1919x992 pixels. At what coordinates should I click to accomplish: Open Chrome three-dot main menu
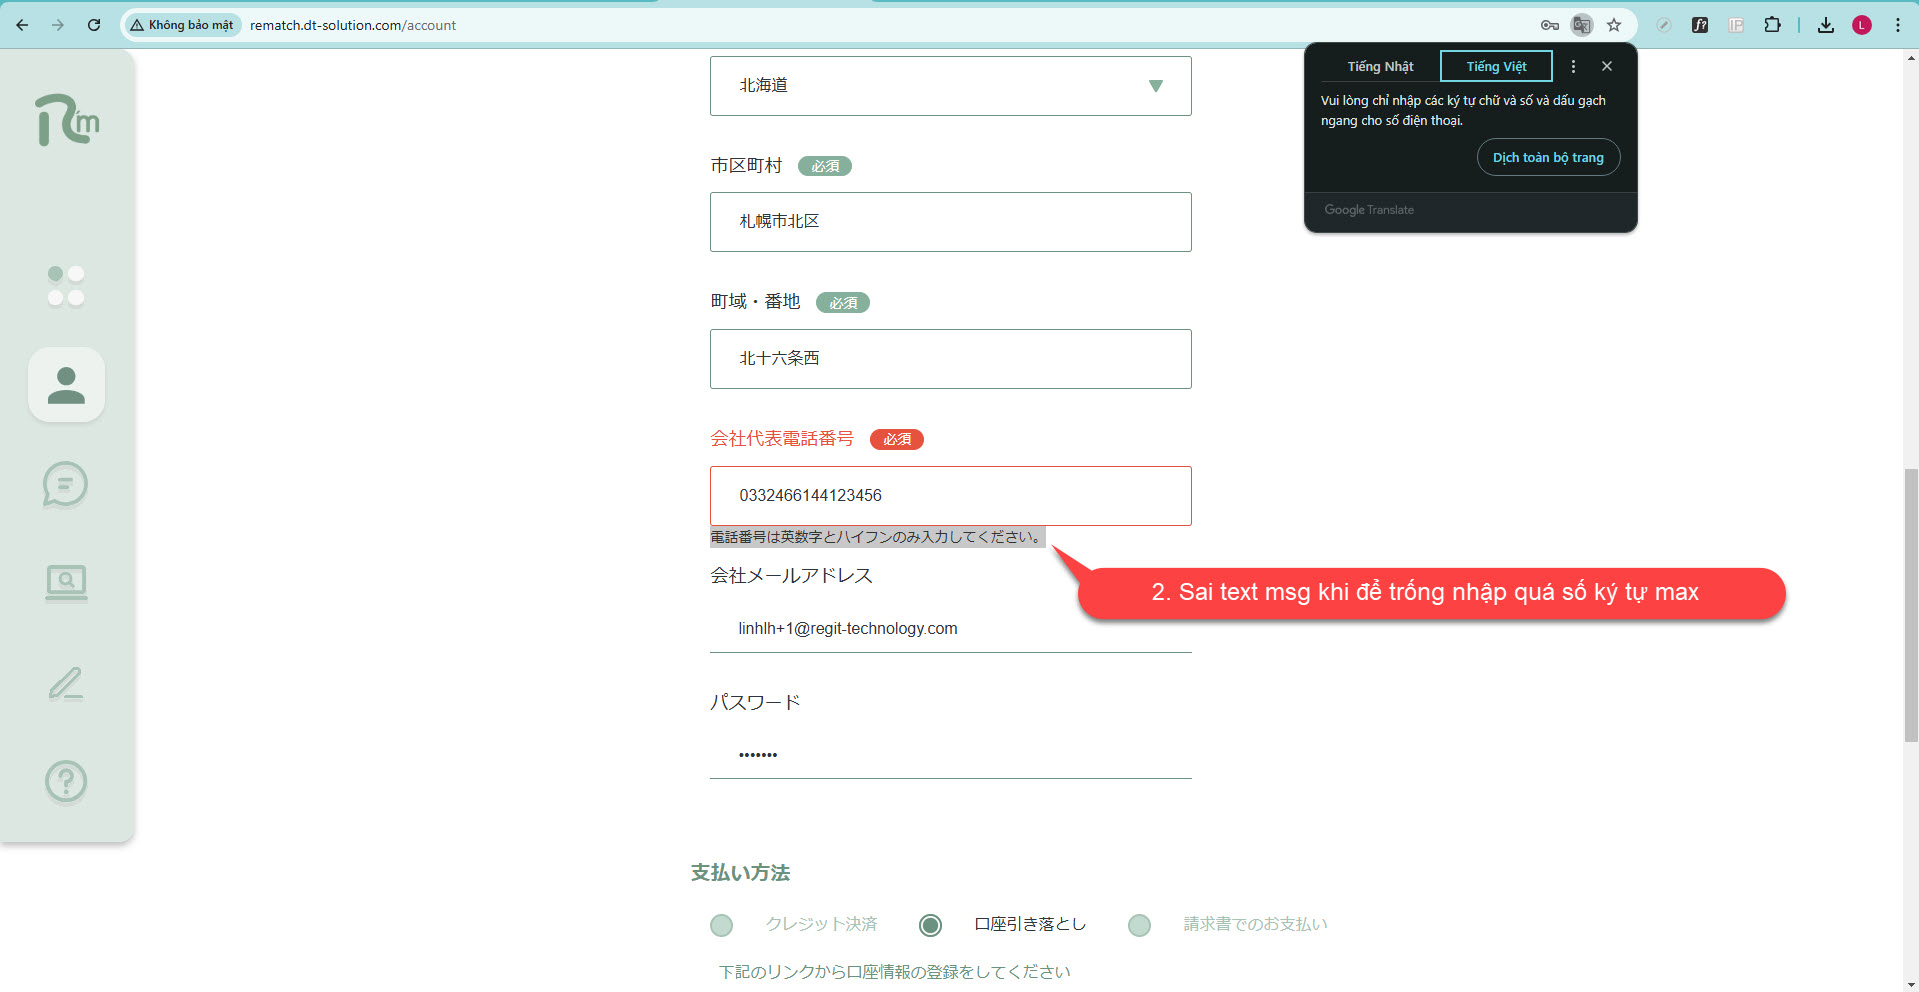click(1897, 25)
